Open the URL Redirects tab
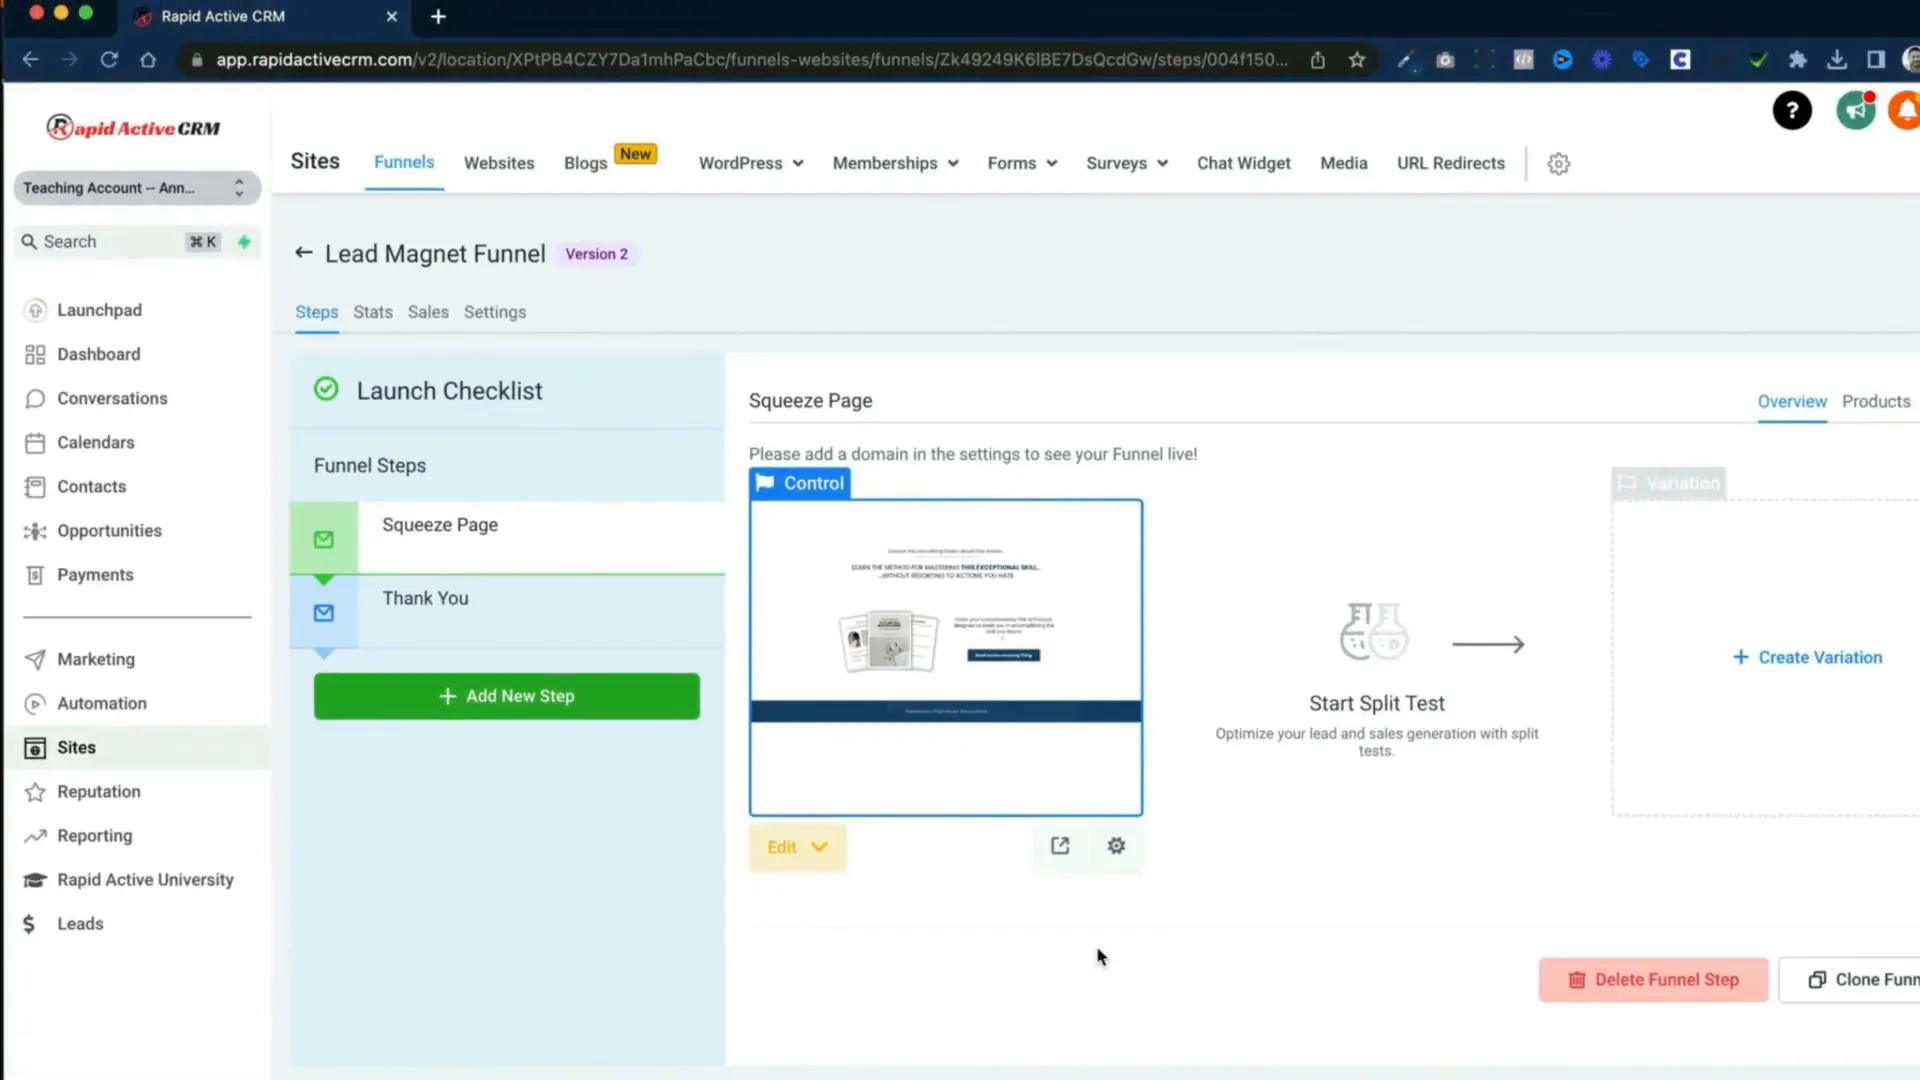The image size is (1920, 1080). tap(1450, 163)
